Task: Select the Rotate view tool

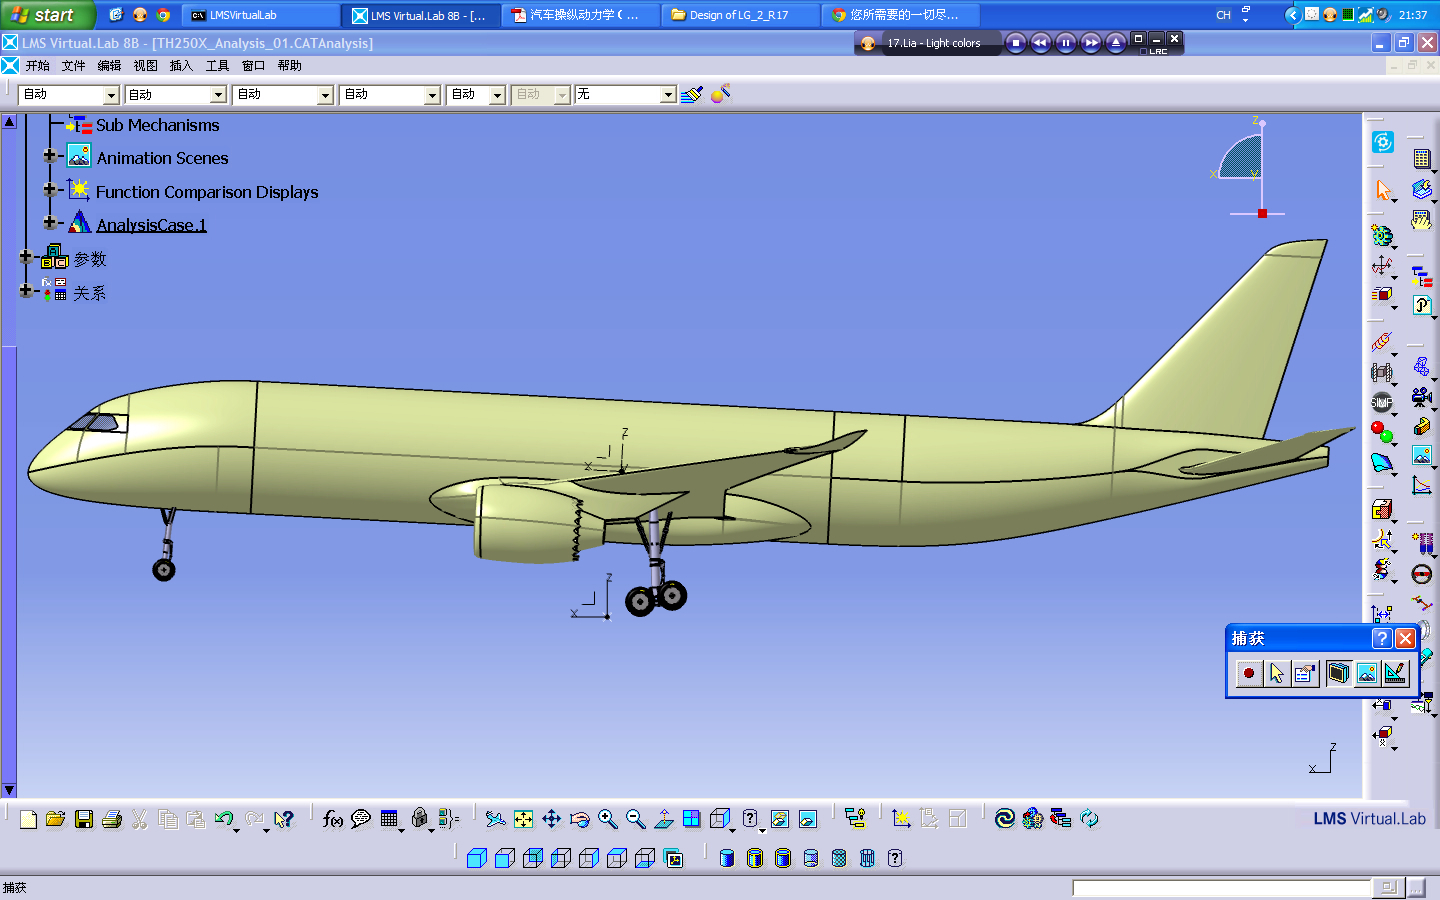Action: pos(579,819)
